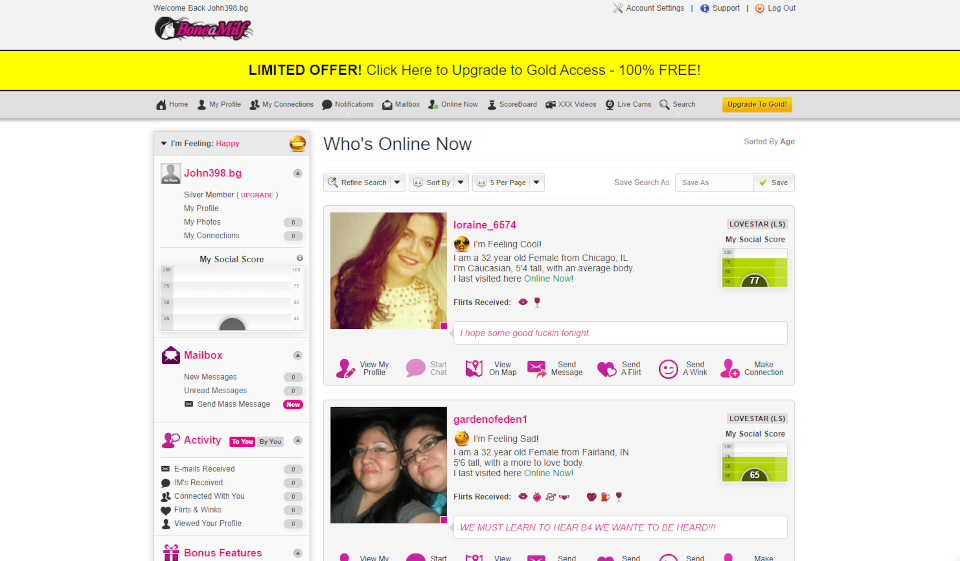
Task: Click the View On Map icon
Action: (474, 369)
